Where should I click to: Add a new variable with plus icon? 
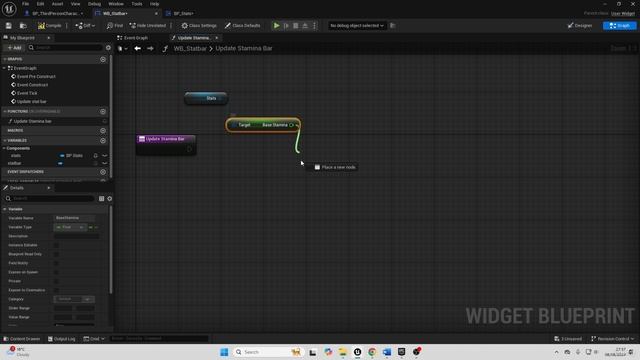103,140
